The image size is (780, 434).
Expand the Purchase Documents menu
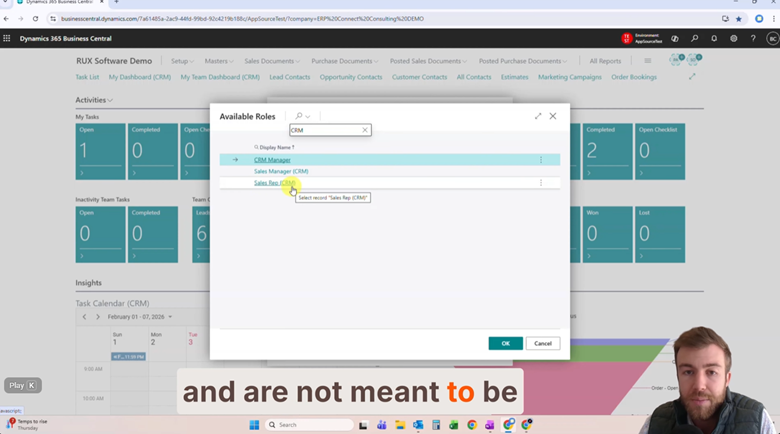click(x=345, y=61)
